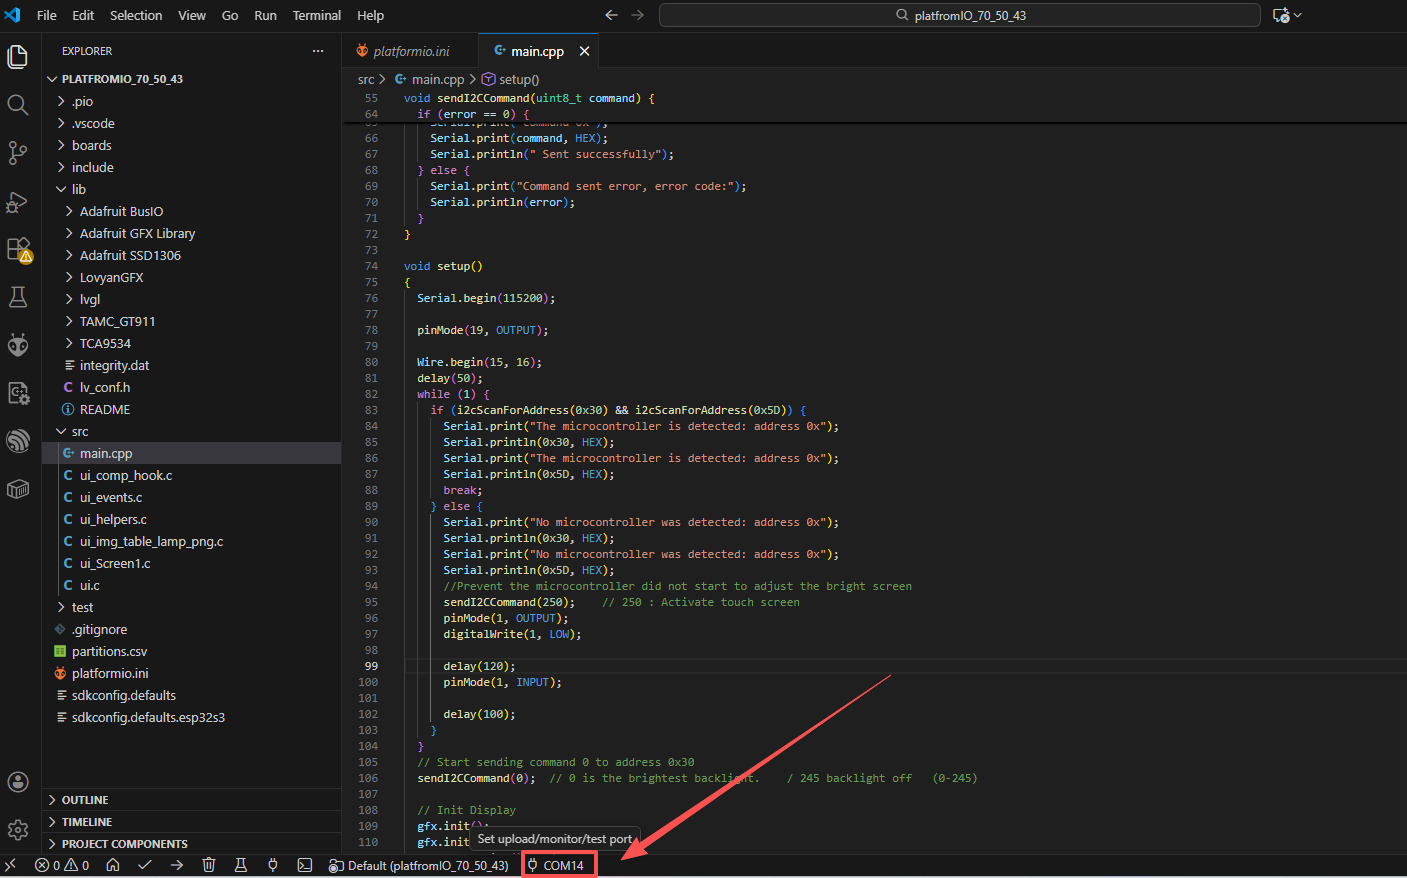Expand the Adafruit GFX Library folder
The image size is (1407, 878).
point(137,233)
